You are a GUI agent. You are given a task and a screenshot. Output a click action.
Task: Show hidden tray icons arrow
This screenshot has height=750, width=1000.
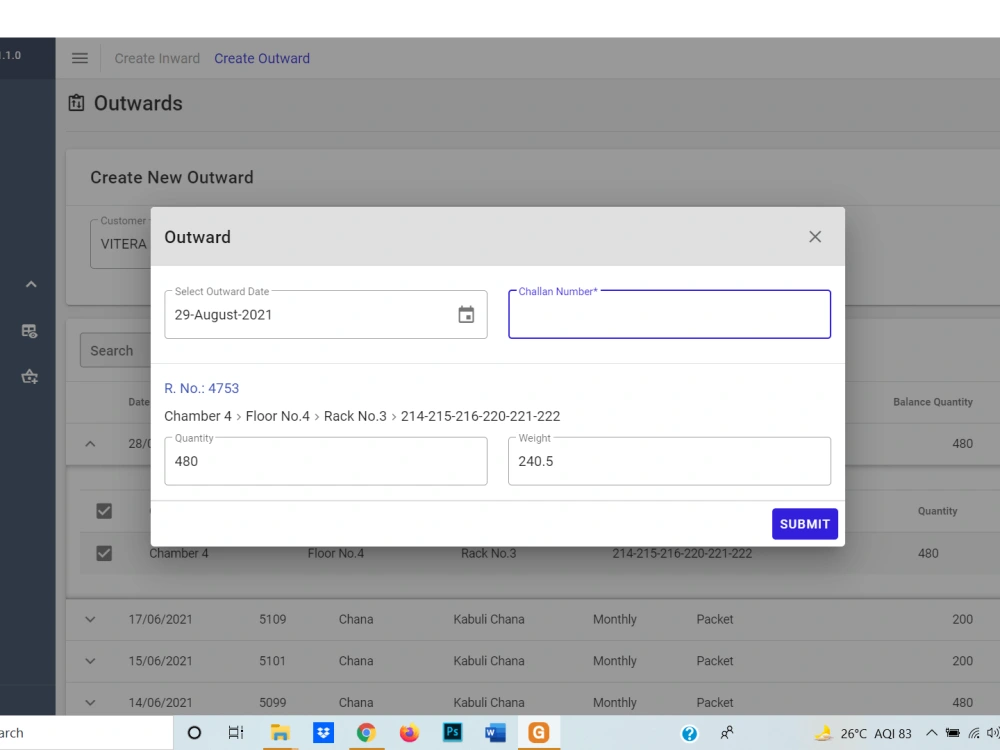[931, 733]
